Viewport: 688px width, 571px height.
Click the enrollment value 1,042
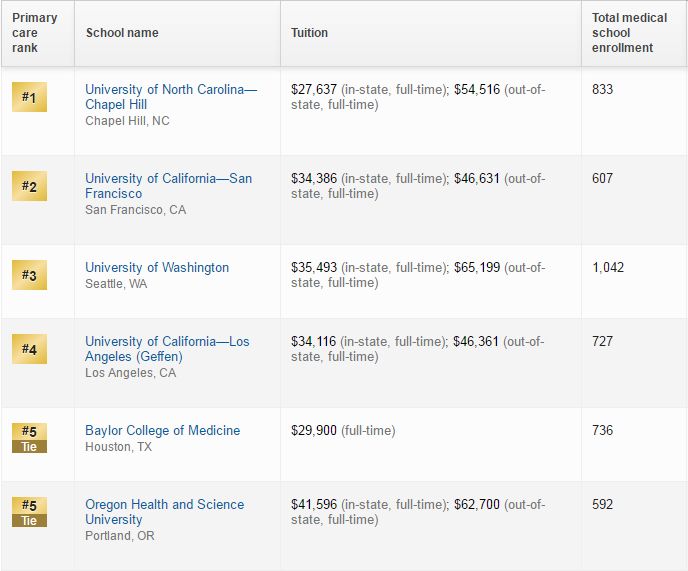608,267
